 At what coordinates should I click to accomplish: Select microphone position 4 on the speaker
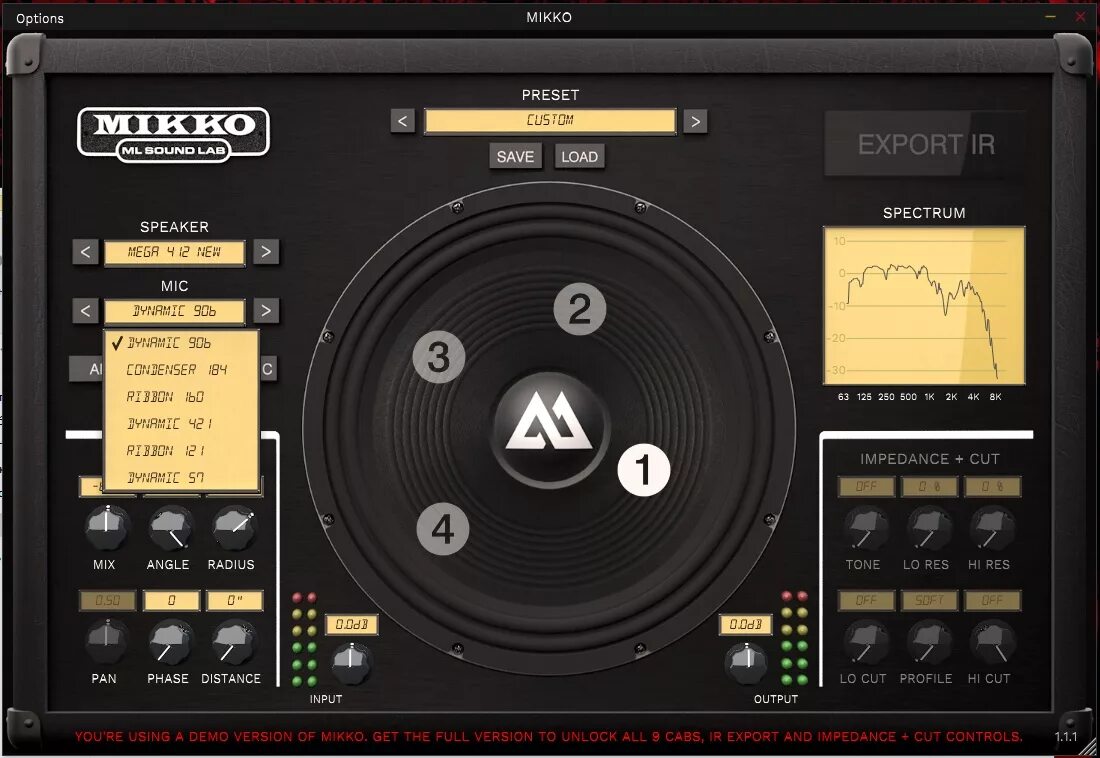click(x=443, y=529)
